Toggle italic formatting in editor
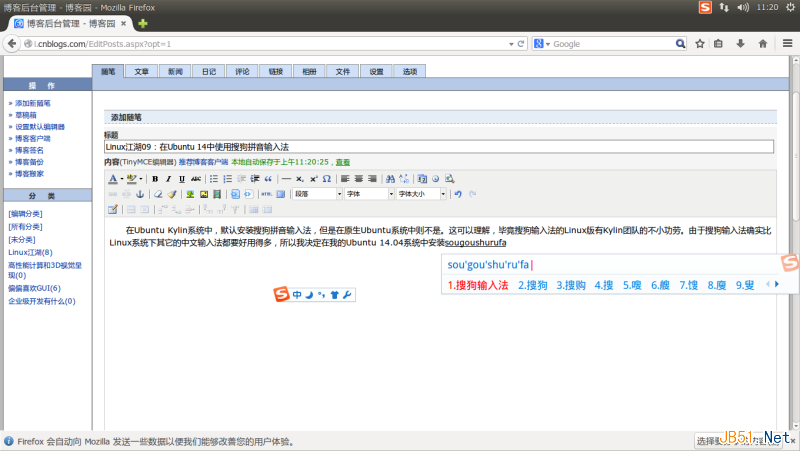The width and height of the screenshot is (800, 451). 168,179
